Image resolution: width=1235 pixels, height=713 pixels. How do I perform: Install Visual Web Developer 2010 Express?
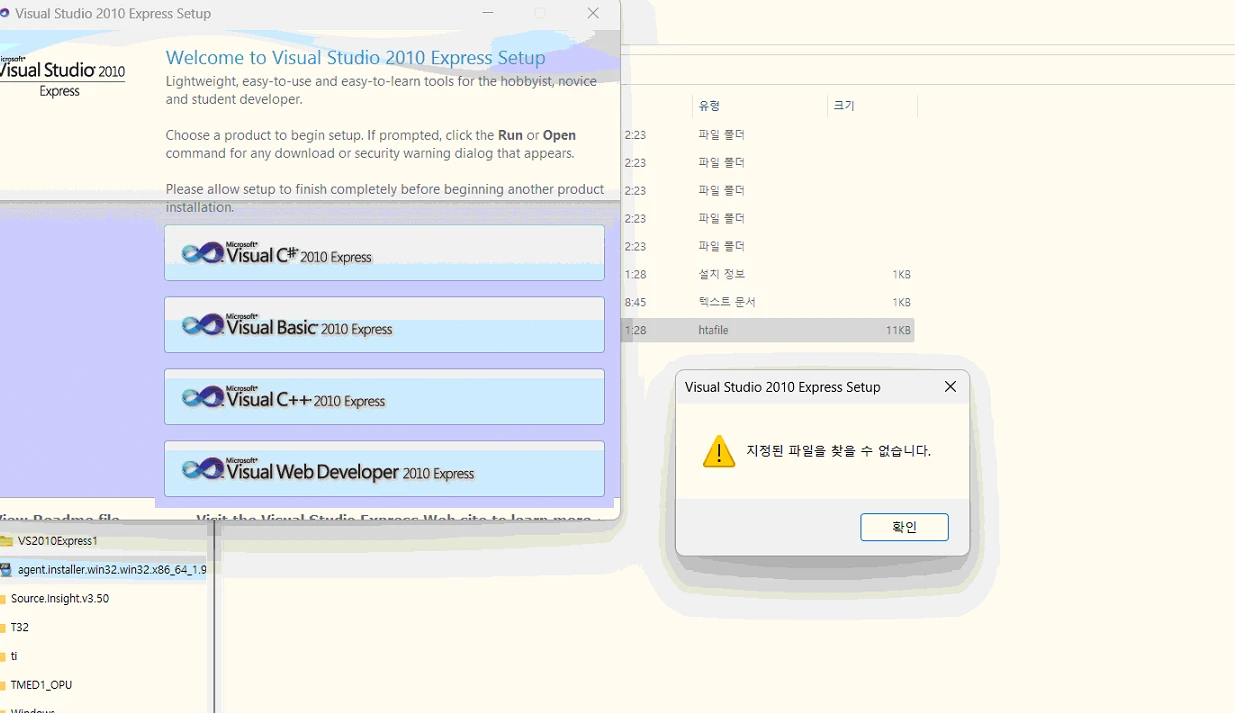384,469
